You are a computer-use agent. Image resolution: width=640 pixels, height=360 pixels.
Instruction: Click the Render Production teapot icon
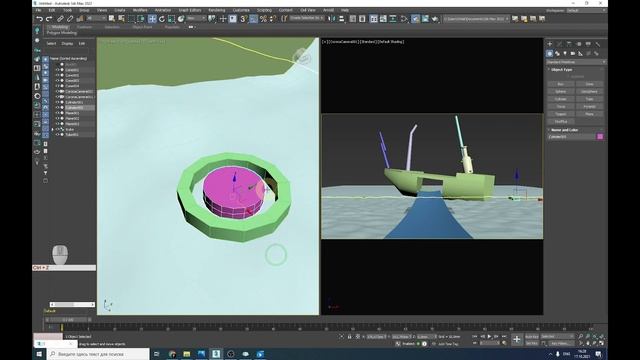tap(435, 19)
